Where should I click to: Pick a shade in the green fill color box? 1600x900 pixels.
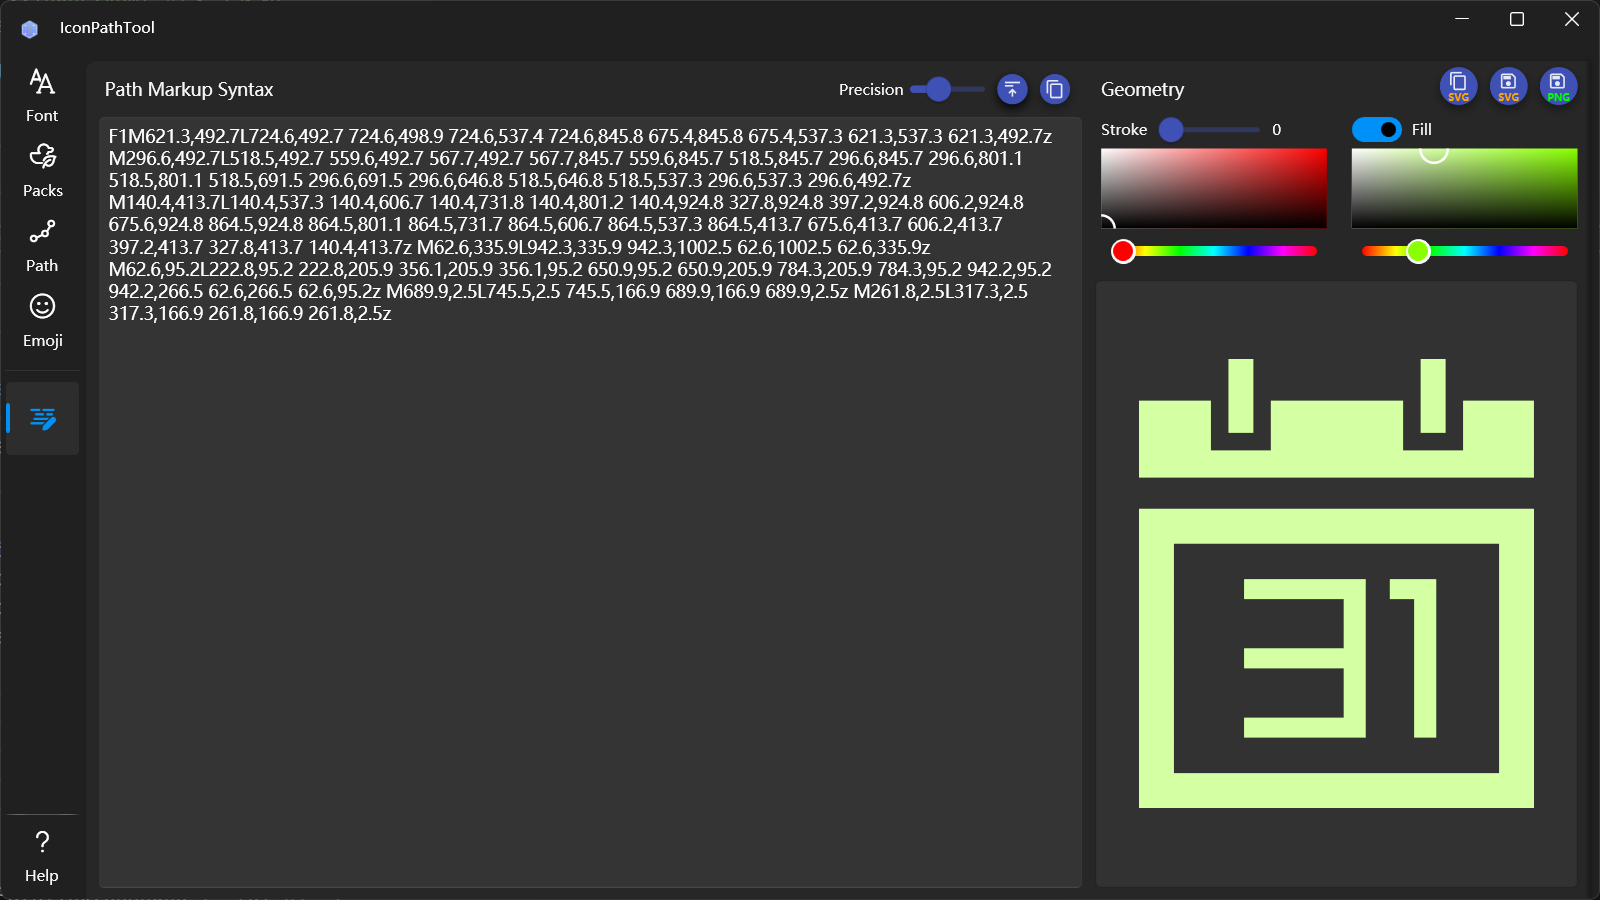pos(1464,188)
